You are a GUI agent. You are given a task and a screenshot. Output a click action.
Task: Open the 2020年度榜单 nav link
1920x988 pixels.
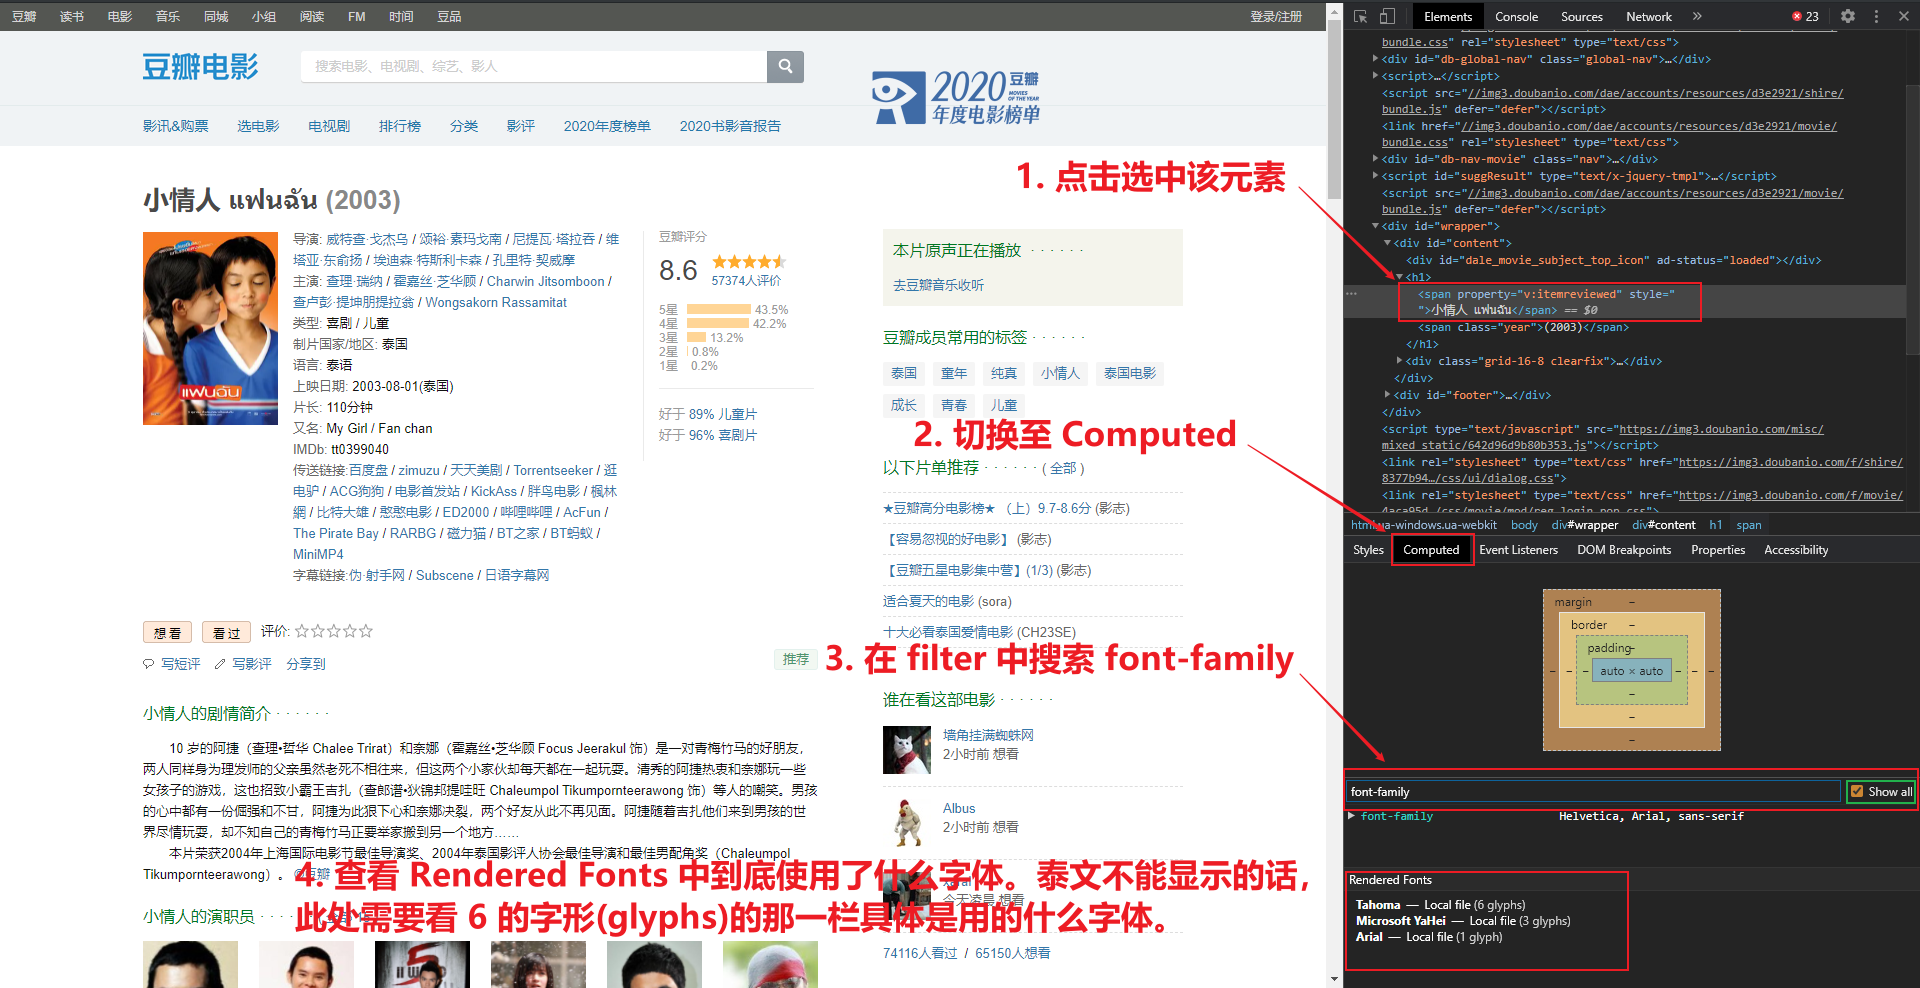[607, 126]
